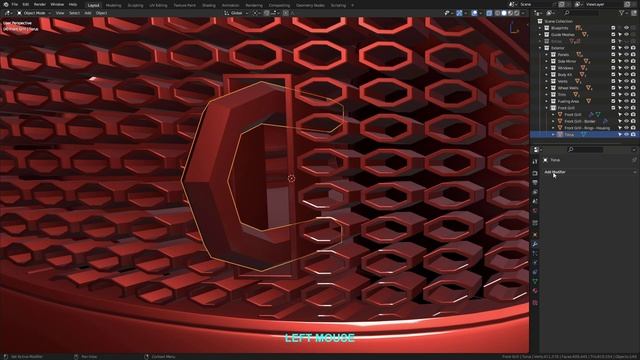Expand the Blueprints collection
640x360 pixels.
(x=540, y=28)
